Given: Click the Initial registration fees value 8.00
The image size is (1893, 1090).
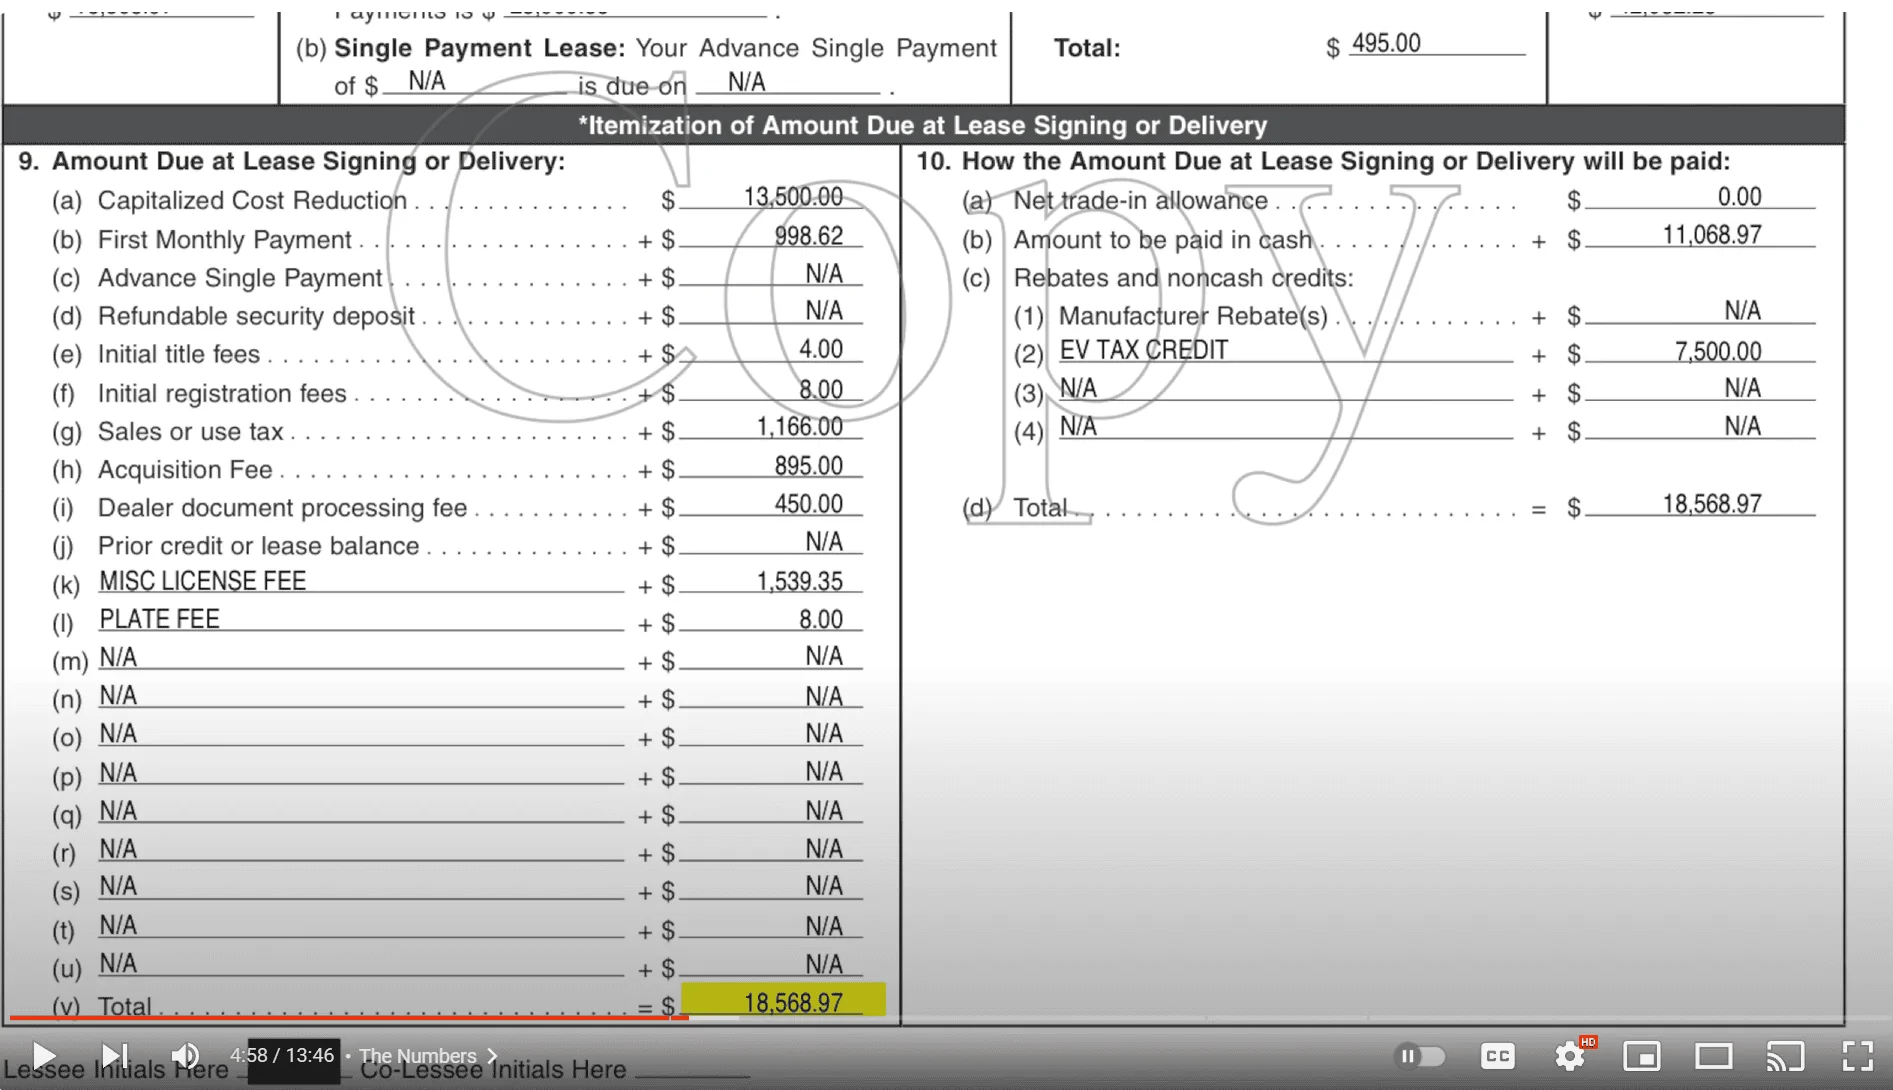Looking at the screenshot, I should tap(821, 389).
